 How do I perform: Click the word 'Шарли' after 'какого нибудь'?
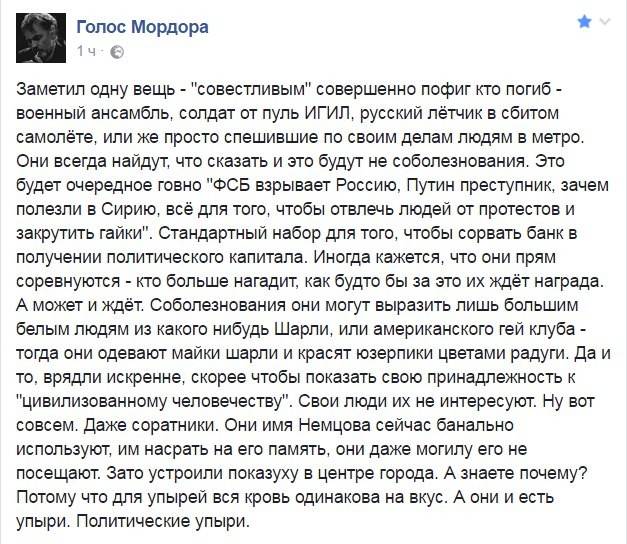click(x=301, y=329)
